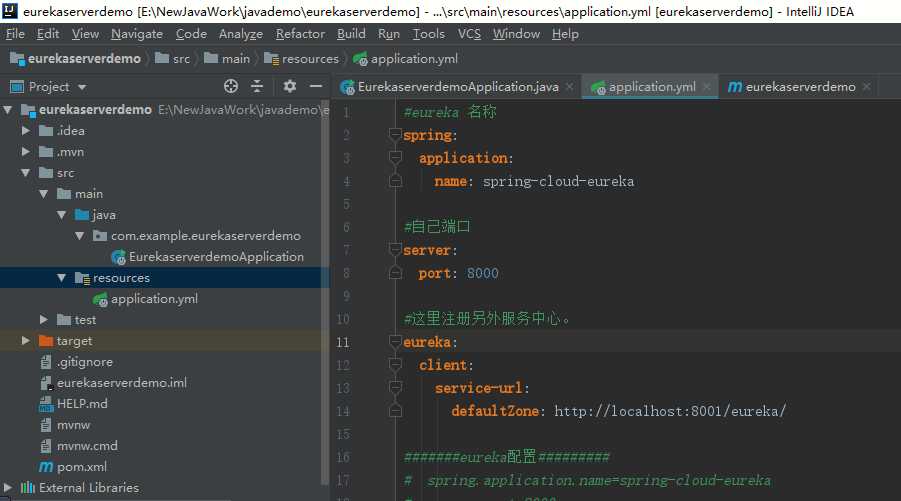Open the Refactor menu
901x501 pixels.
(x=300, y=34)
